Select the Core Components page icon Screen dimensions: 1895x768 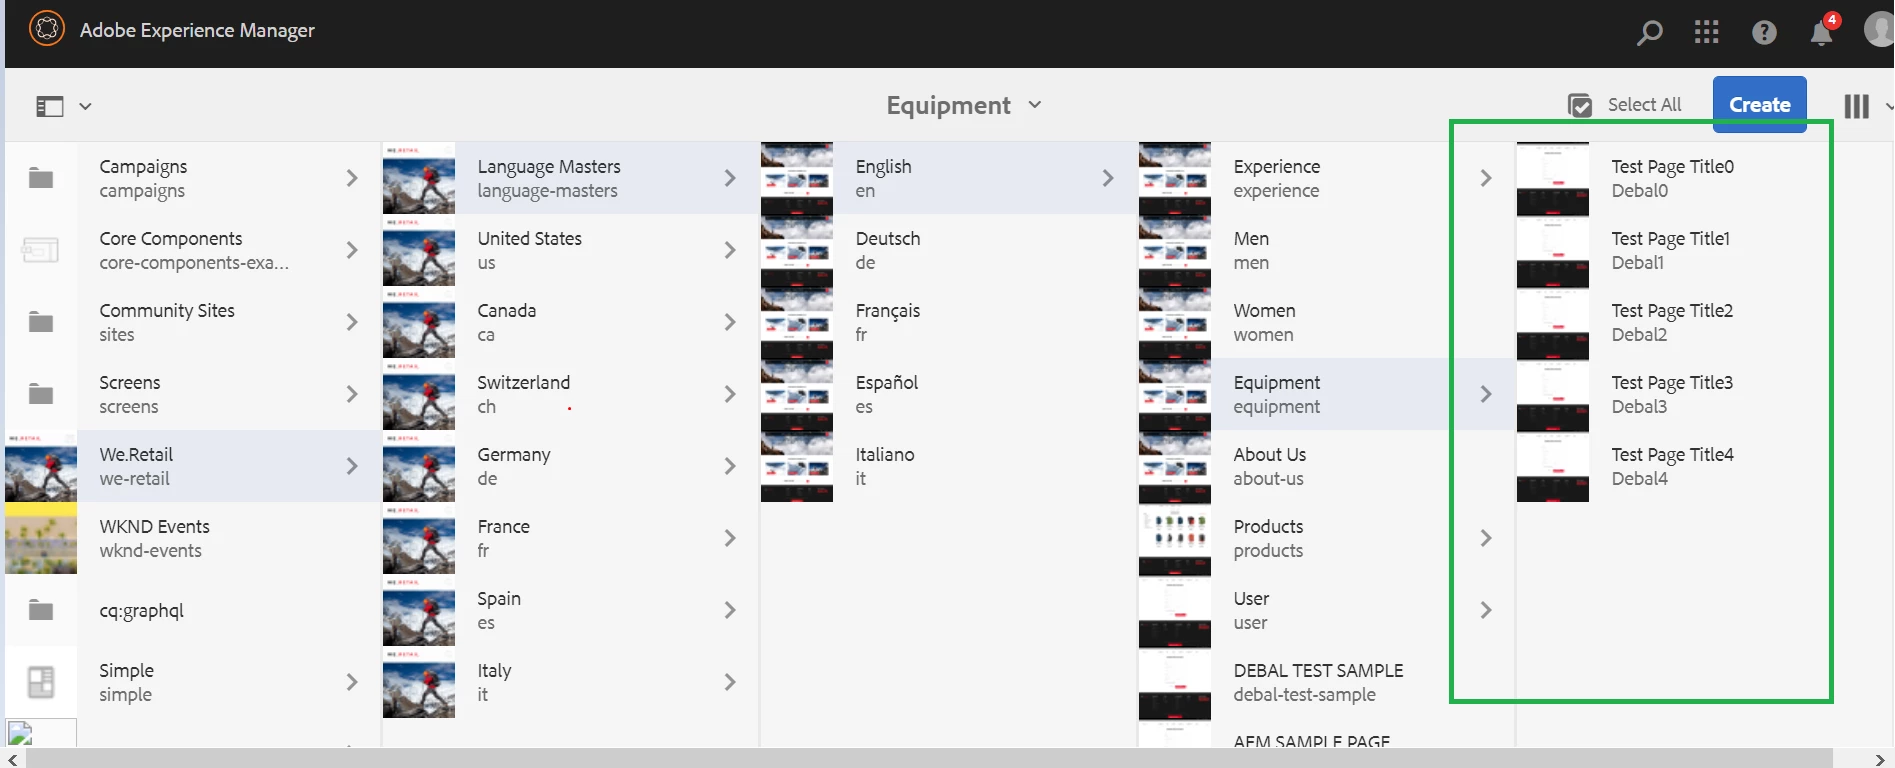(41, 250)
